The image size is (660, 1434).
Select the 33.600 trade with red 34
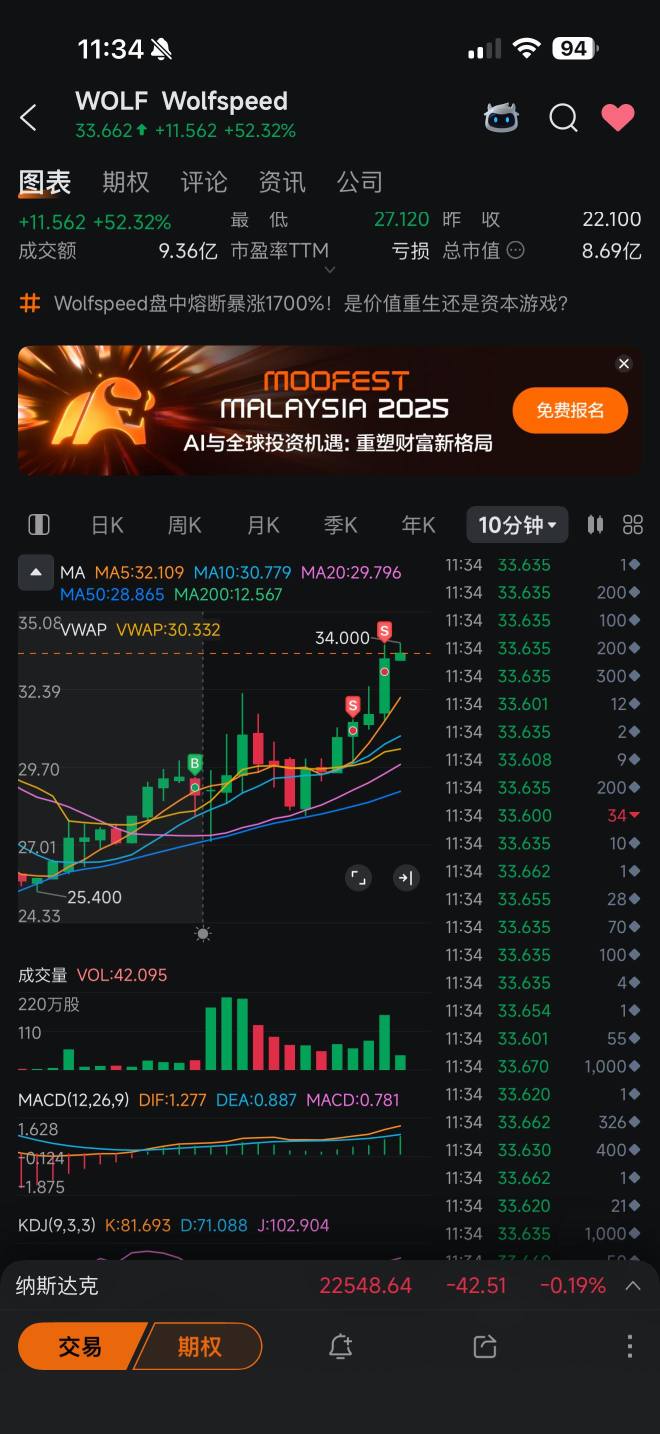coord(543,815)
